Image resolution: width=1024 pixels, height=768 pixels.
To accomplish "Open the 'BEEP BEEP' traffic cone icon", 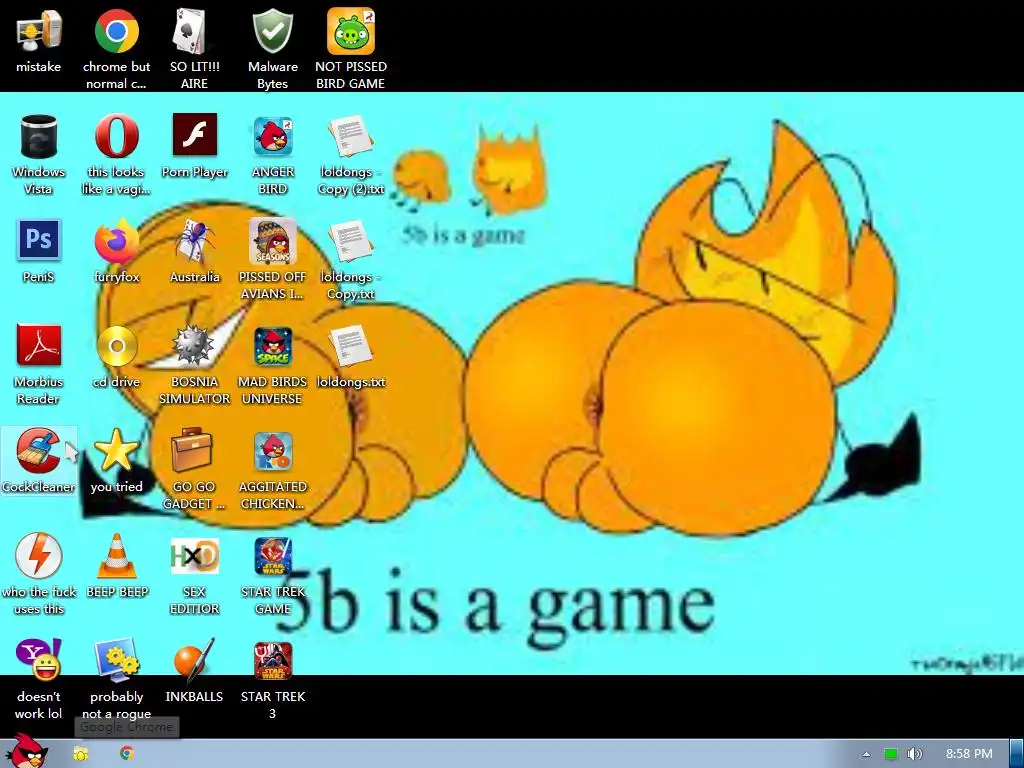I will click(116, 556).
